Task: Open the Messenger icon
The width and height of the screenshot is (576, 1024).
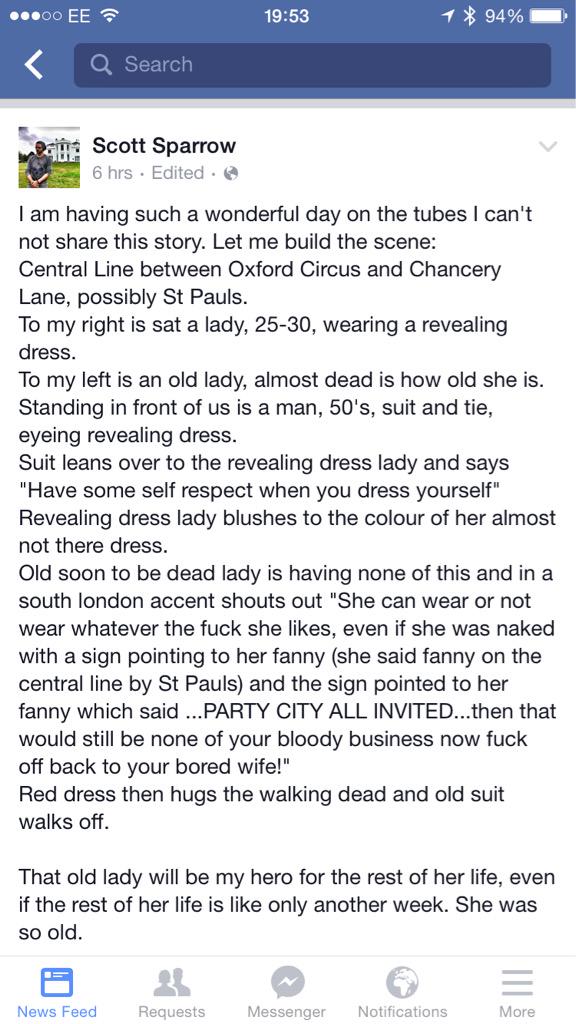Action: click(x=287, y=982)
